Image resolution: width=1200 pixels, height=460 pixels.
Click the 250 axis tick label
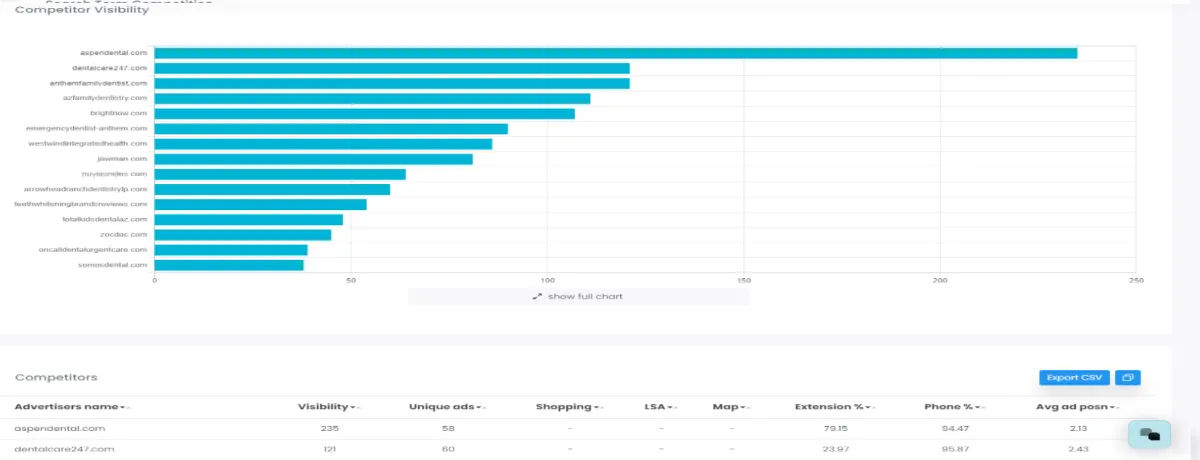[1136, 280]
